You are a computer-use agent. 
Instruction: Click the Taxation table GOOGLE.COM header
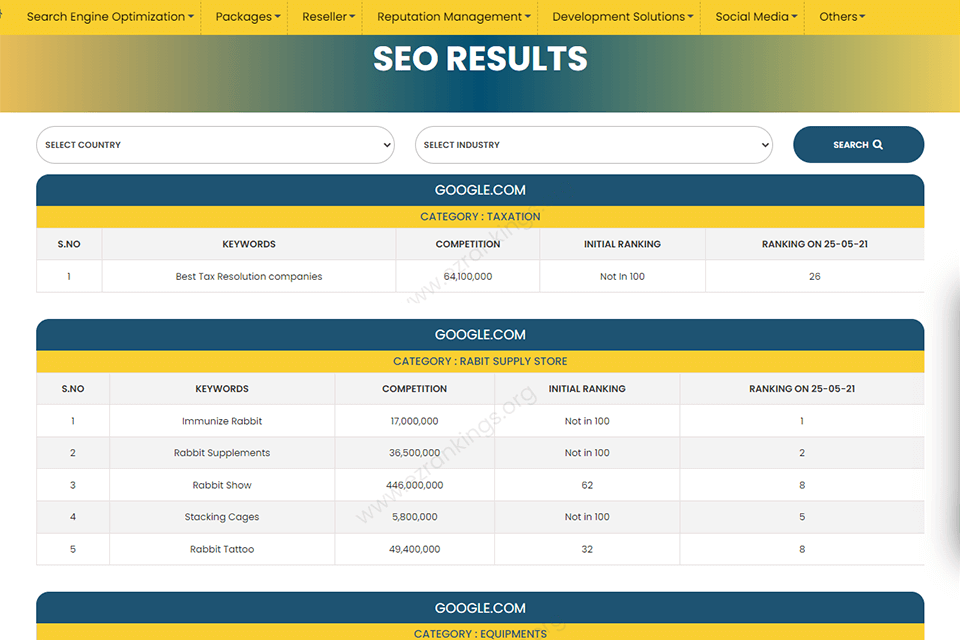pyautogui.click(x=480, y=190)
